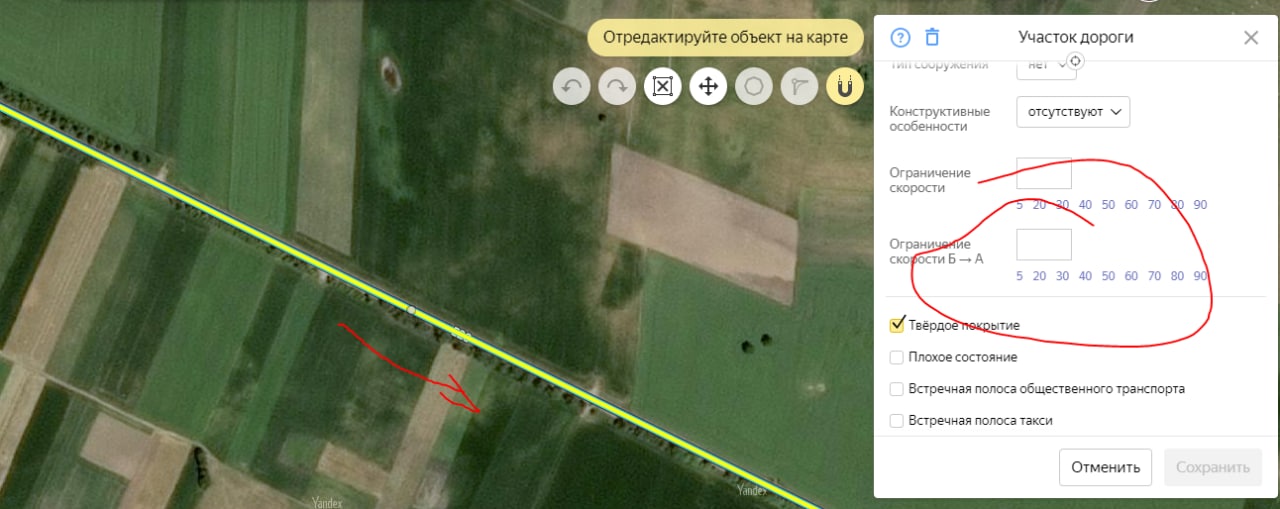The width and height of the screenshot is (1280, 509).
Task: Click the Отменить button
Action: pos(1106,467)
